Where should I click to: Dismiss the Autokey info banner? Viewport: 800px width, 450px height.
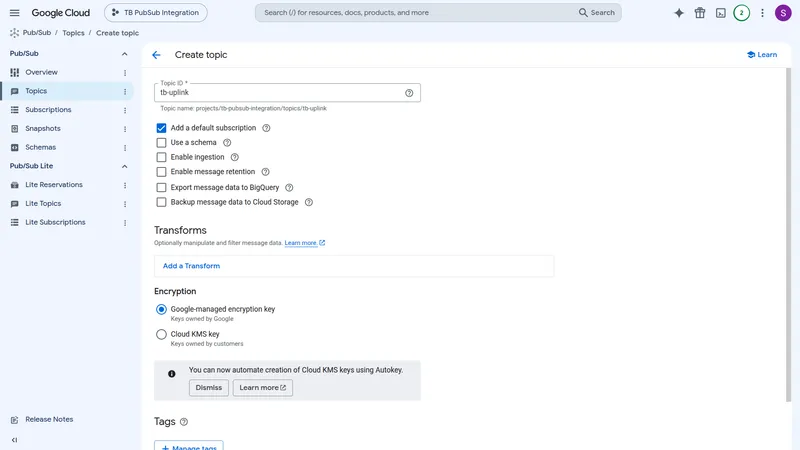[x=209, y=388]
